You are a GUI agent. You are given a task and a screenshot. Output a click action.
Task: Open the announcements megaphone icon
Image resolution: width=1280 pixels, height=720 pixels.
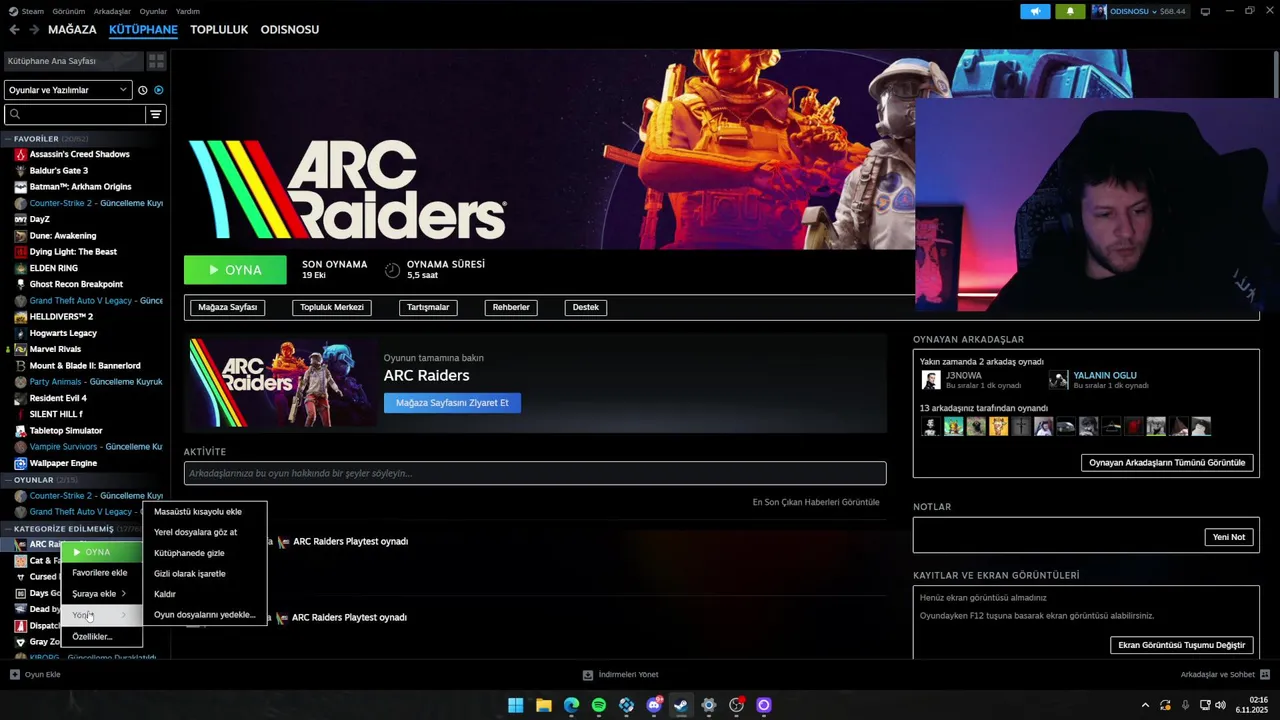click(x=1035, y=11)
